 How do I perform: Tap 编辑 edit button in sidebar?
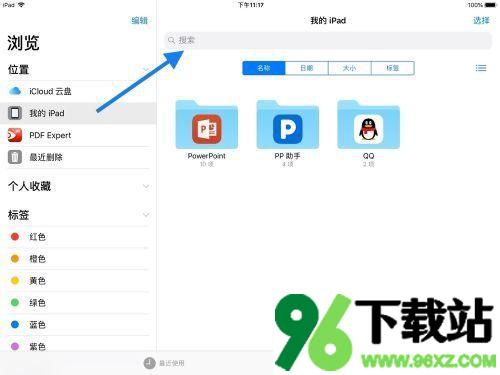139,21
